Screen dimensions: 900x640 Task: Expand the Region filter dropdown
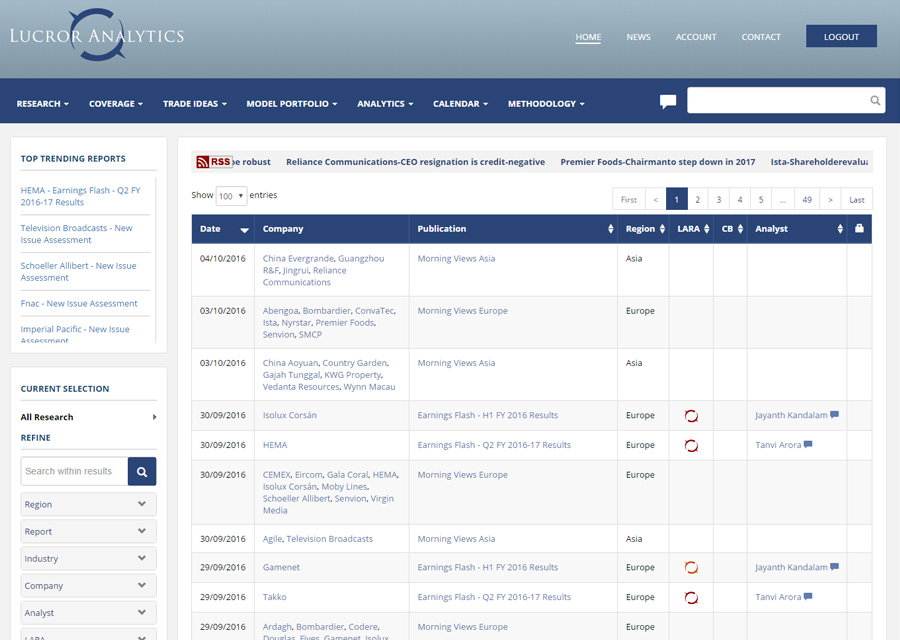pos(88,505)
